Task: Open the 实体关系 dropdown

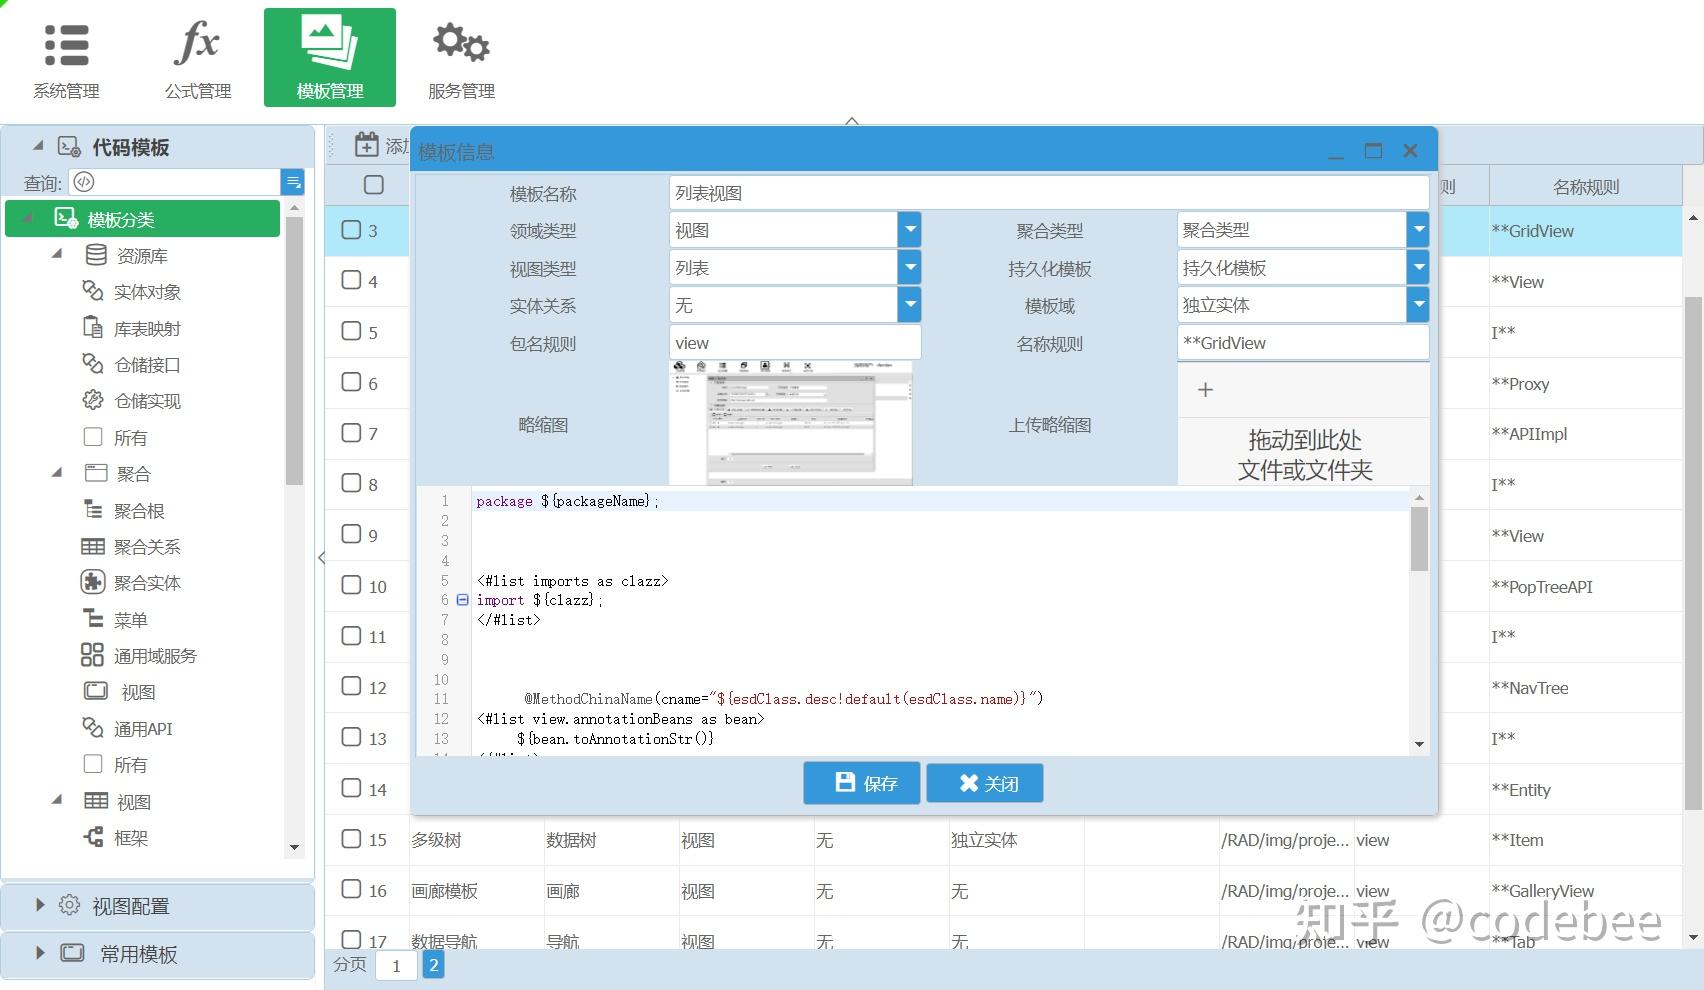Action: (909, 304)
